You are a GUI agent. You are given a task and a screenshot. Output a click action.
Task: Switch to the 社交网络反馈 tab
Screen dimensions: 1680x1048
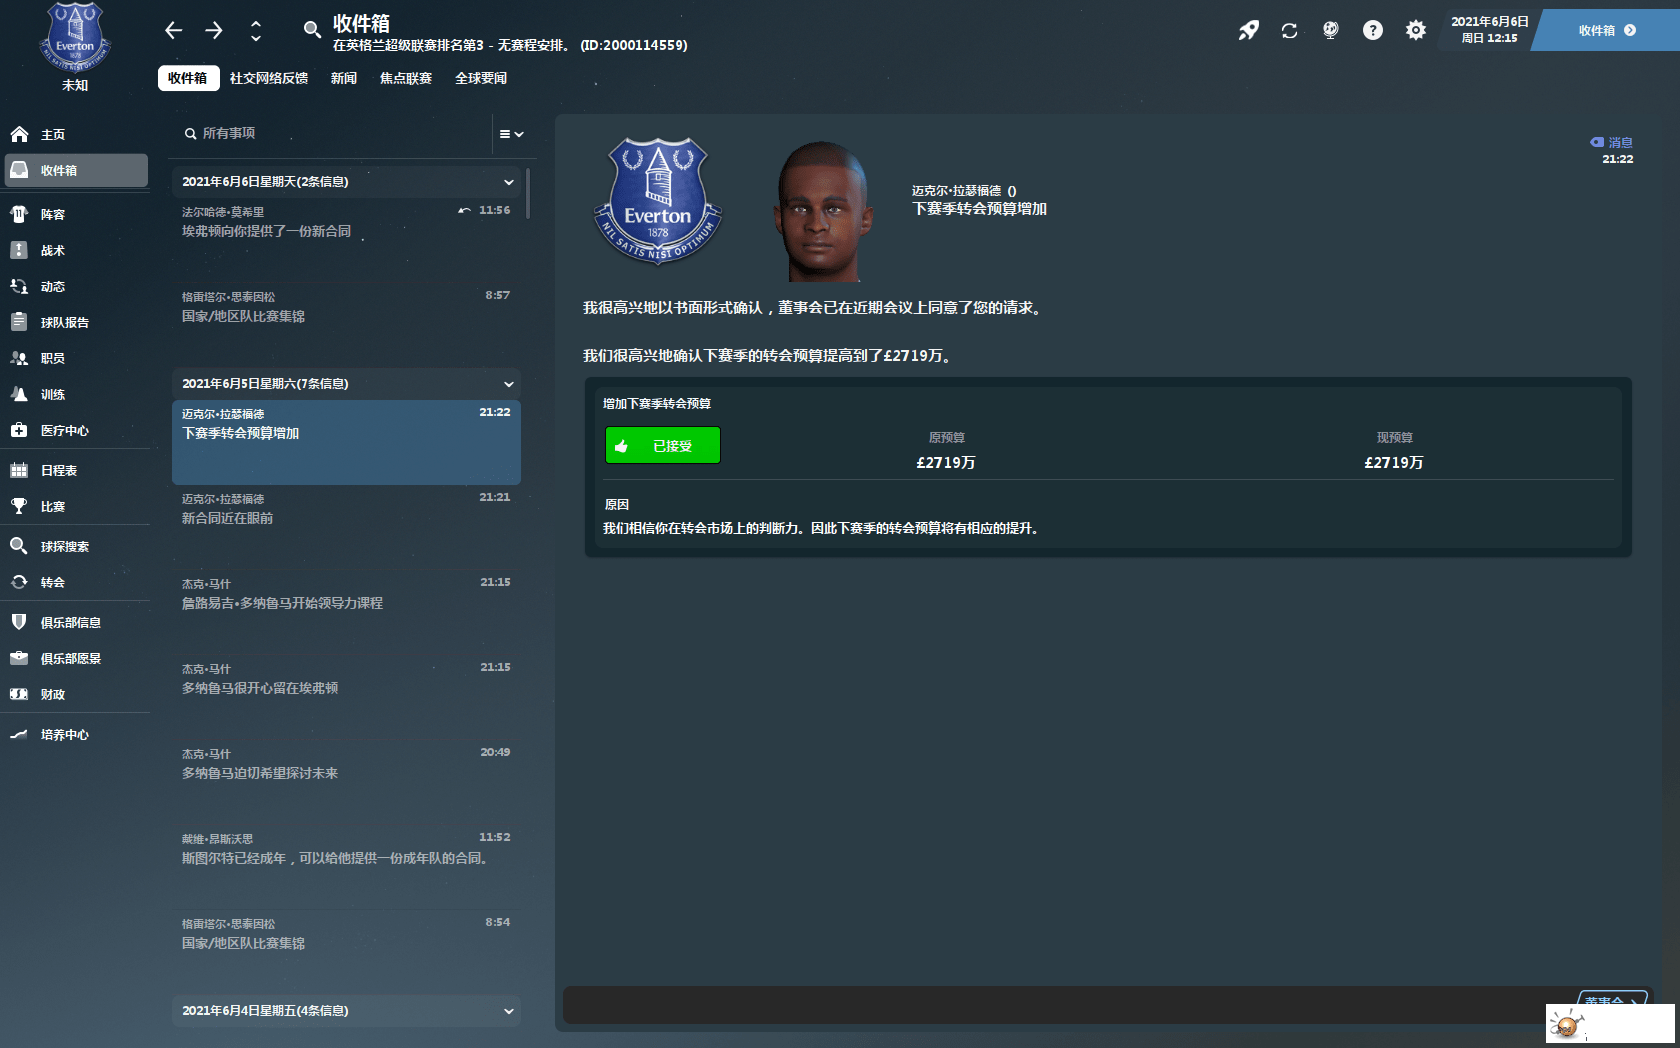pyautogui.click(x=269, y=78)
